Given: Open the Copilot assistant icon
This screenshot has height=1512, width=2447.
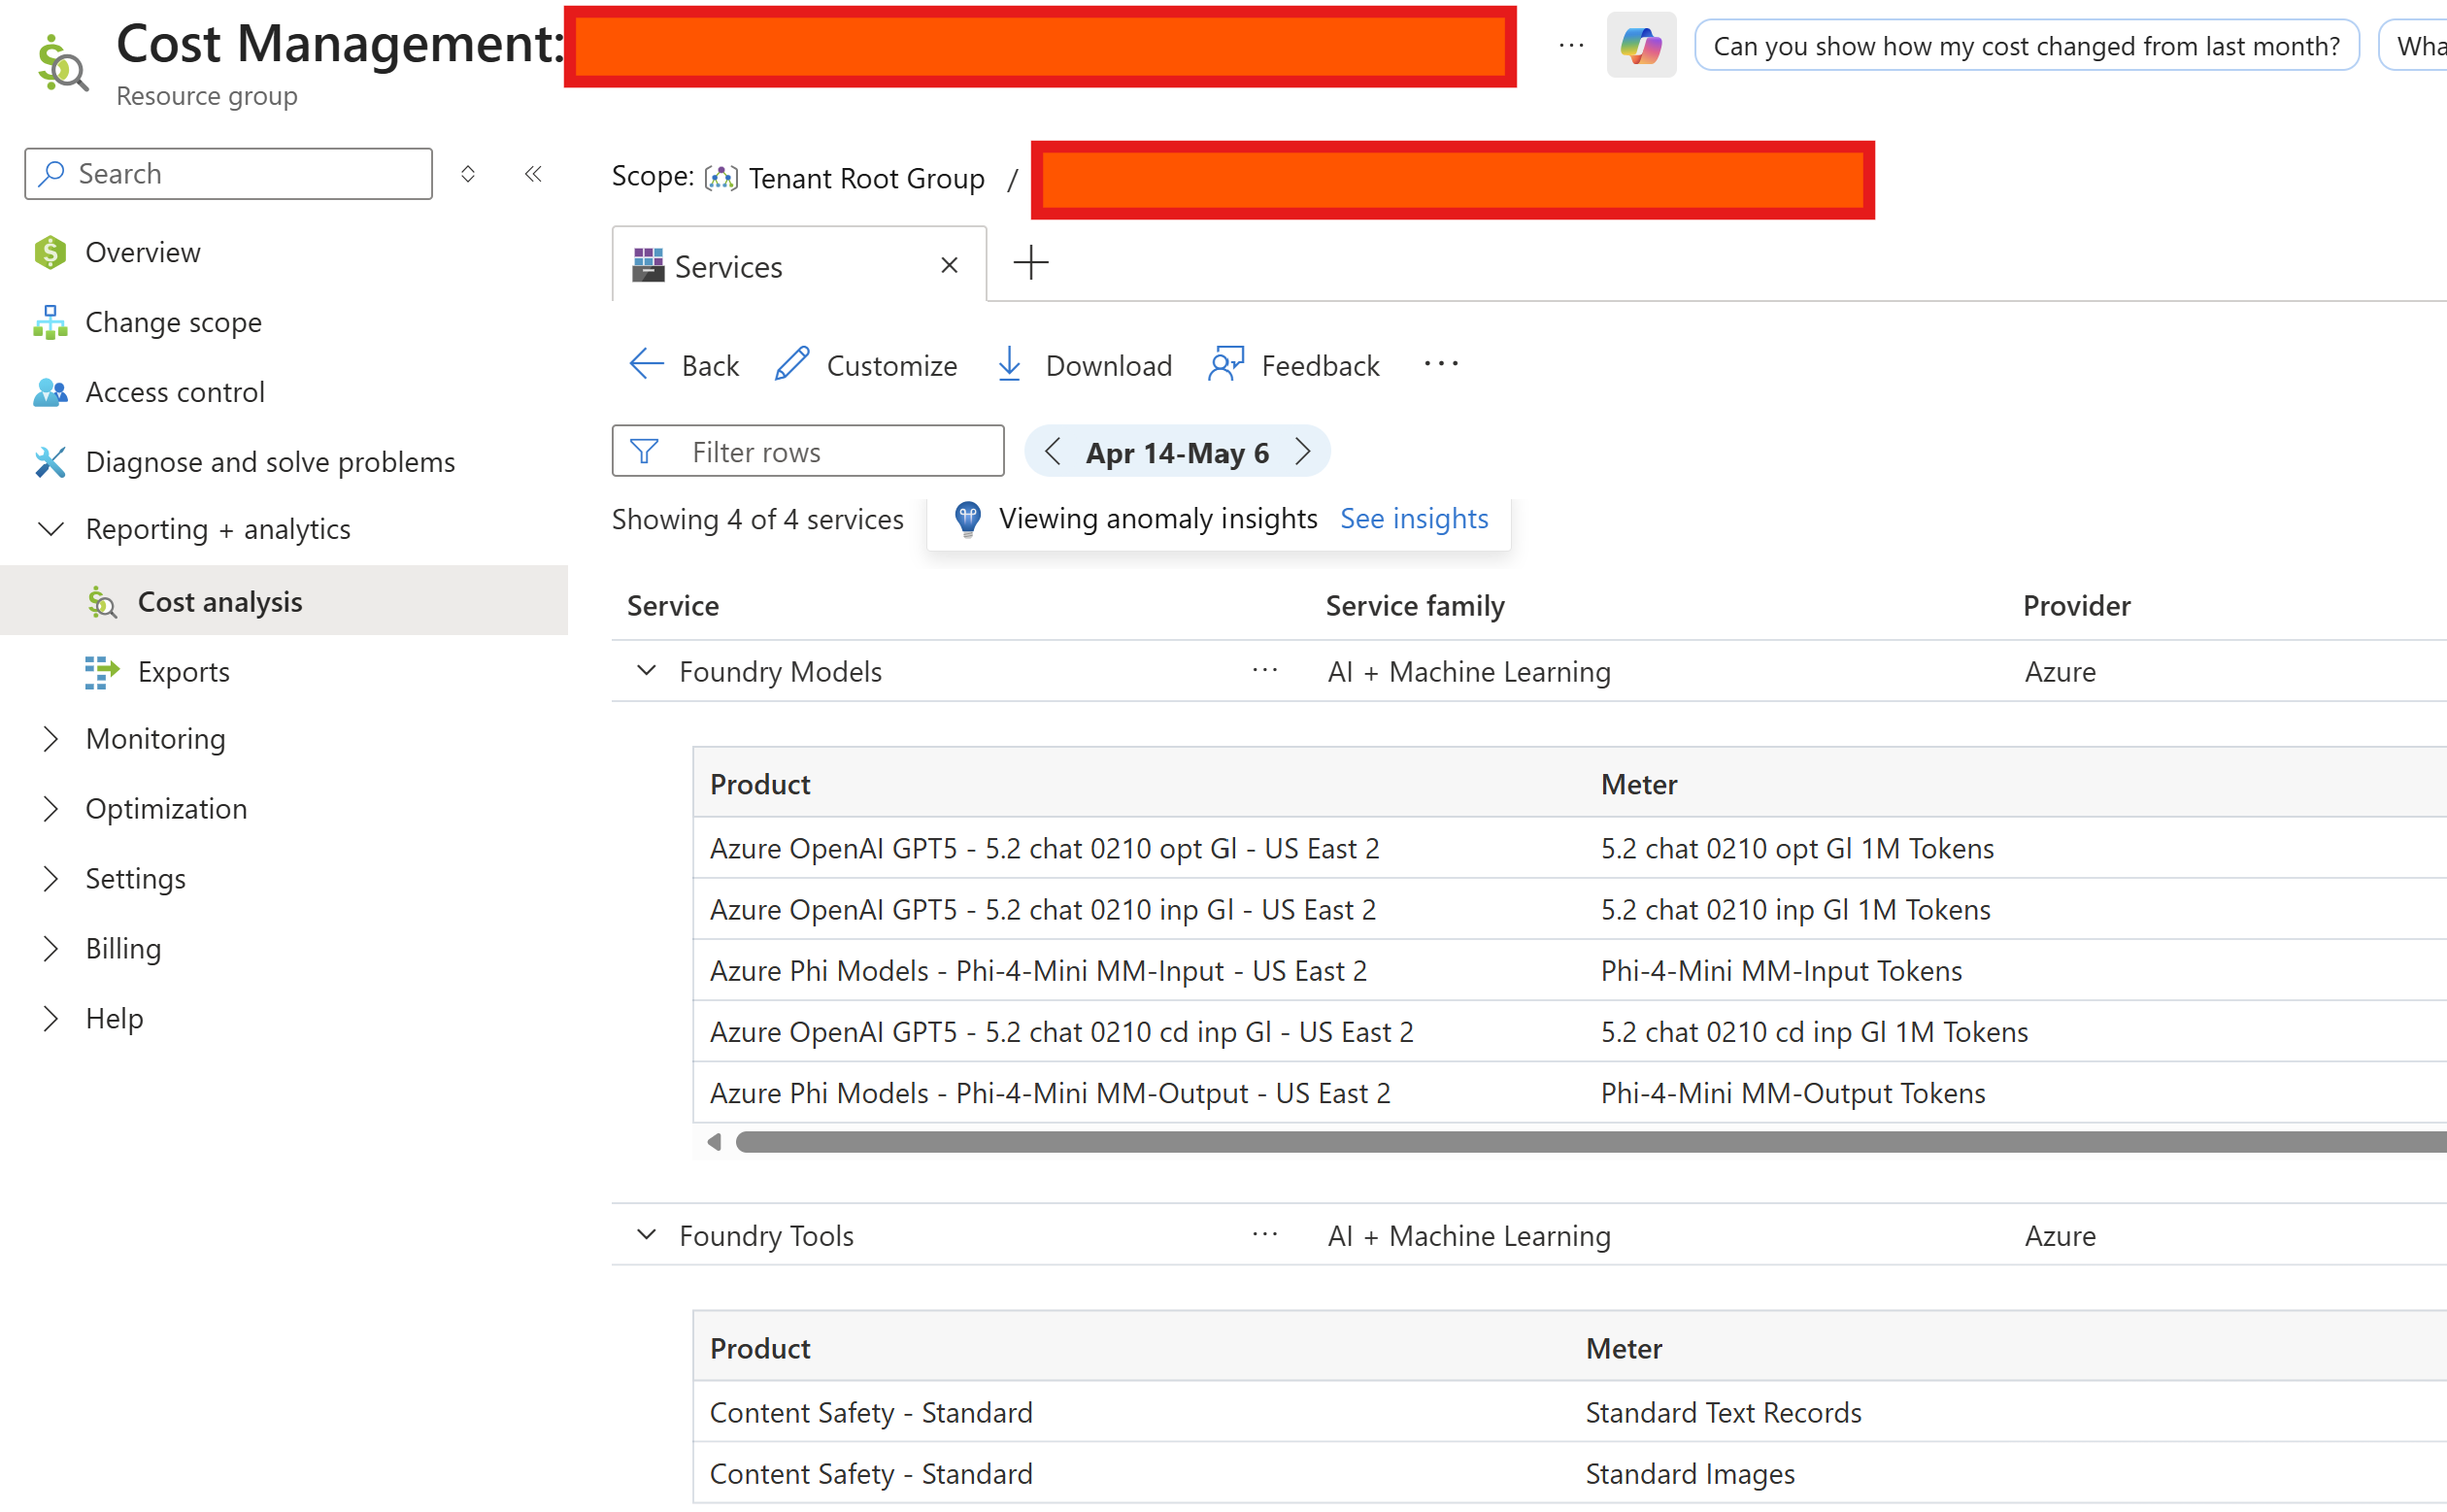Looking at the screenshot, I should (x=1641, y=45).
